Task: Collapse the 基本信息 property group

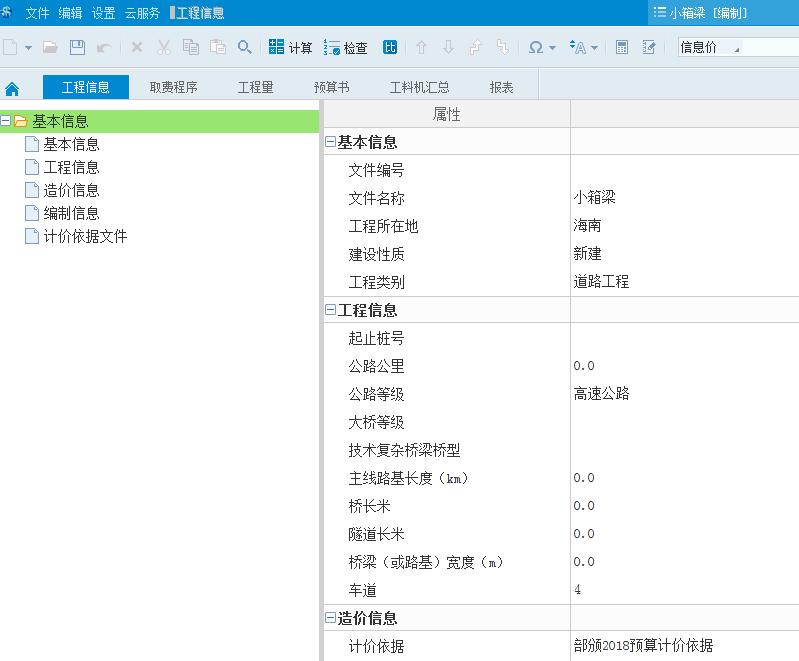Action: pos(330,142)
